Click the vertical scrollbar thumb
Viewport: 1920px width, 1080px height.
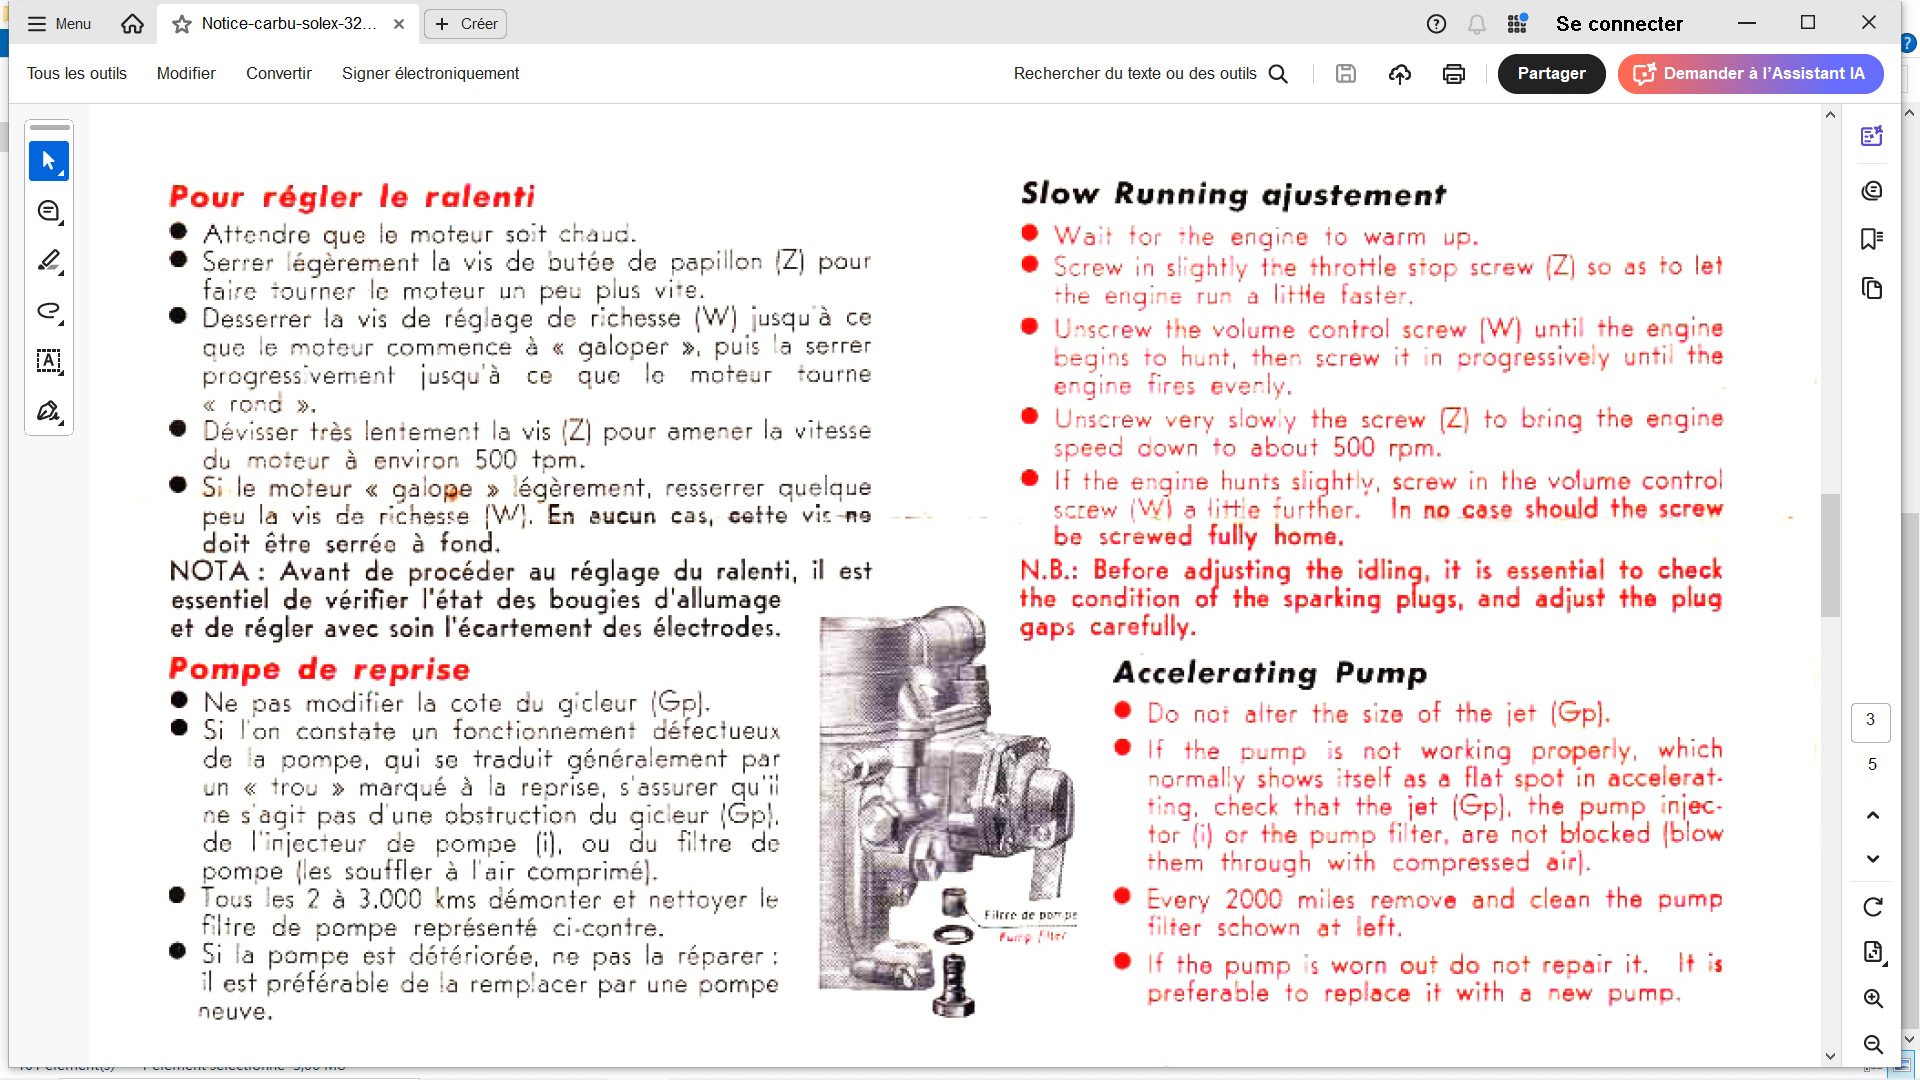click(1830, 555)
